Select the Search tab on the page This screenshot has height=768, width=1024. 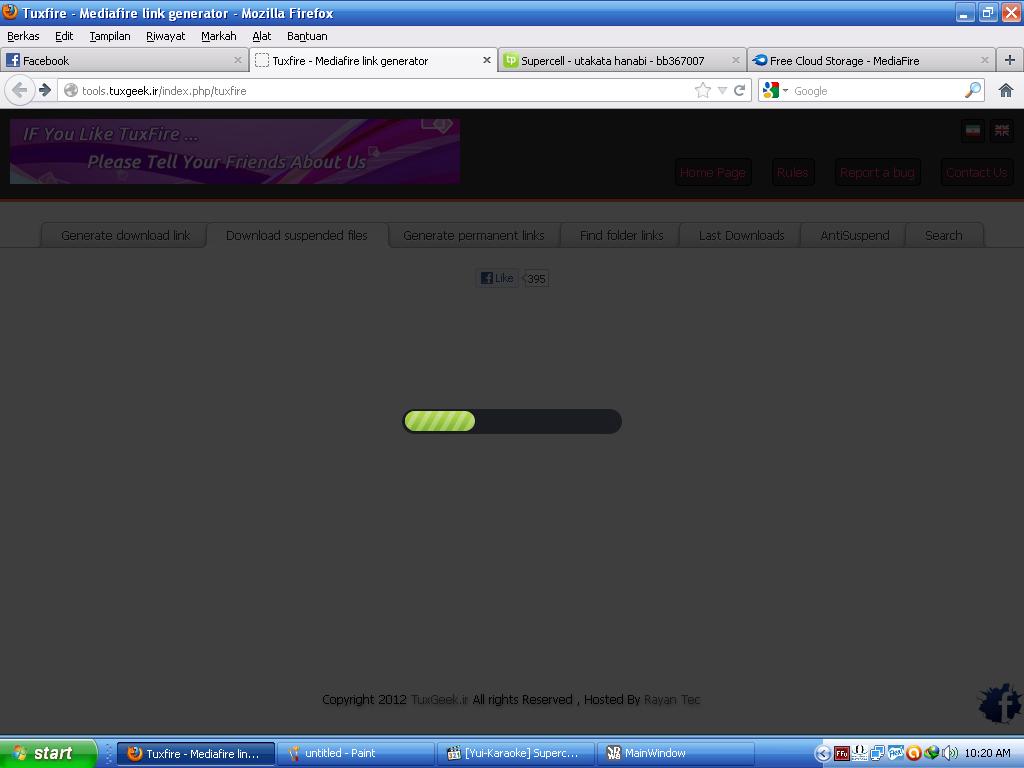943,235
